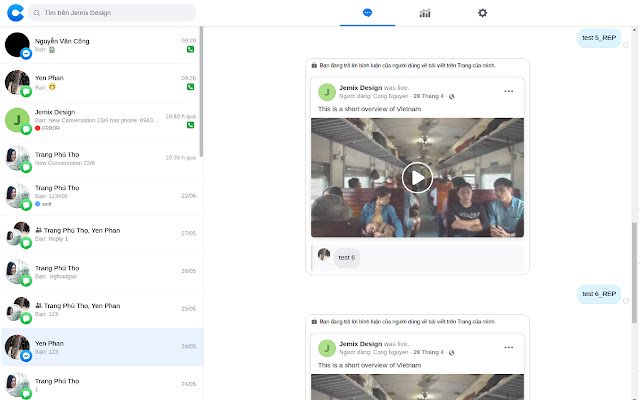Click the second post video thumbnail
This screenshot has height=400, width=640.
[x=417, y=387]
